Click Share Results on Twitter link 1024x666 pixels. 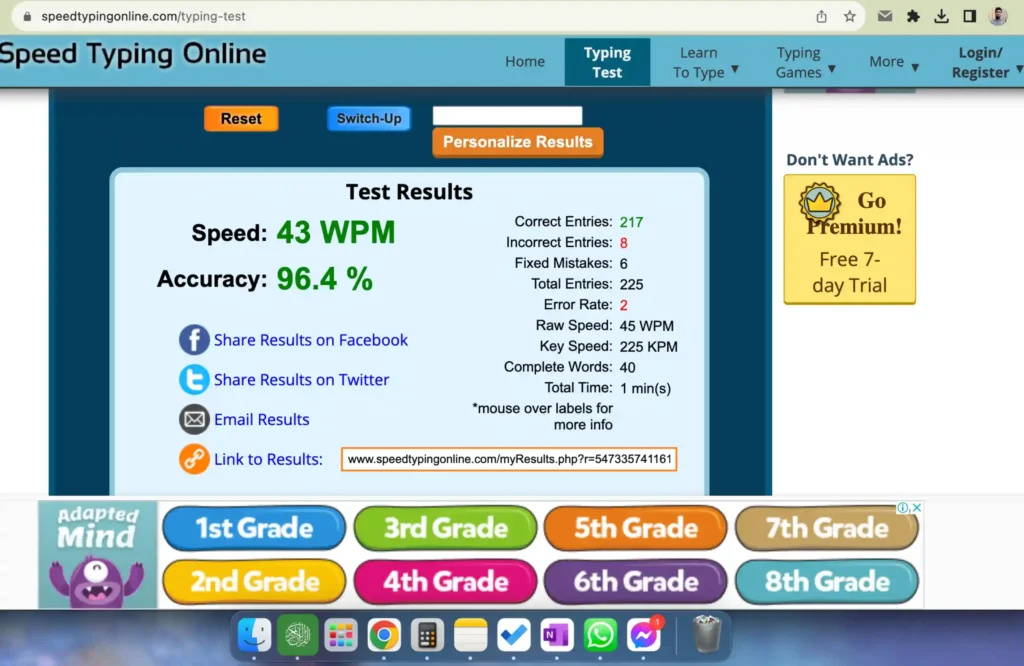pyautogui.click(x=302, y=380)
